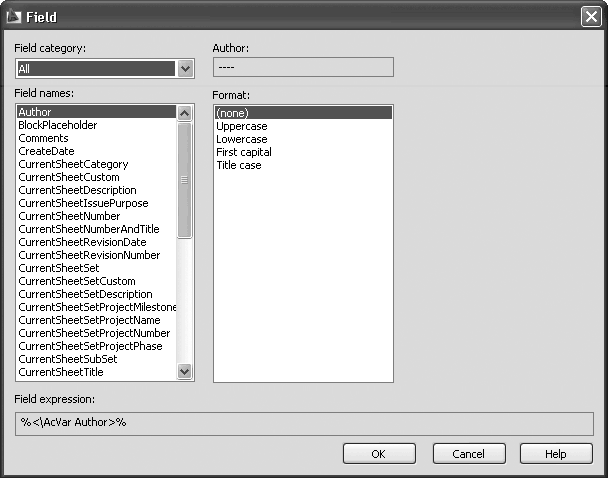Select Uppercase format
Viewport: 608px width, 478px height.
241,126
